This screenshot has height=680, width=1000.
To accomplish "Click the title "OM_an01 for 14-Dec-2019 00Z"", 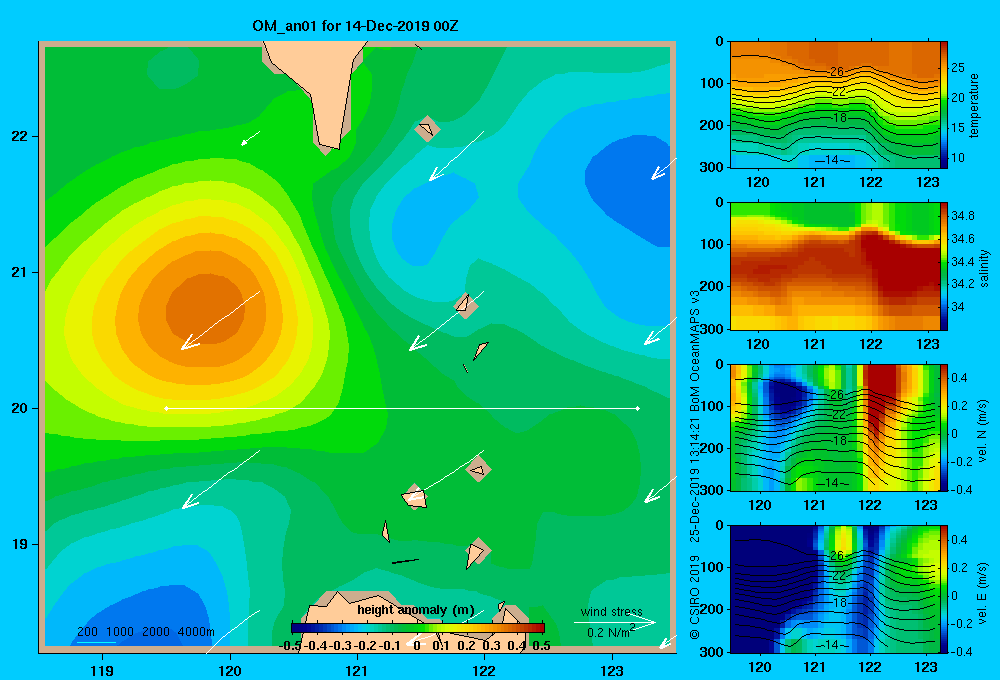I will click(x=355, y=26).
